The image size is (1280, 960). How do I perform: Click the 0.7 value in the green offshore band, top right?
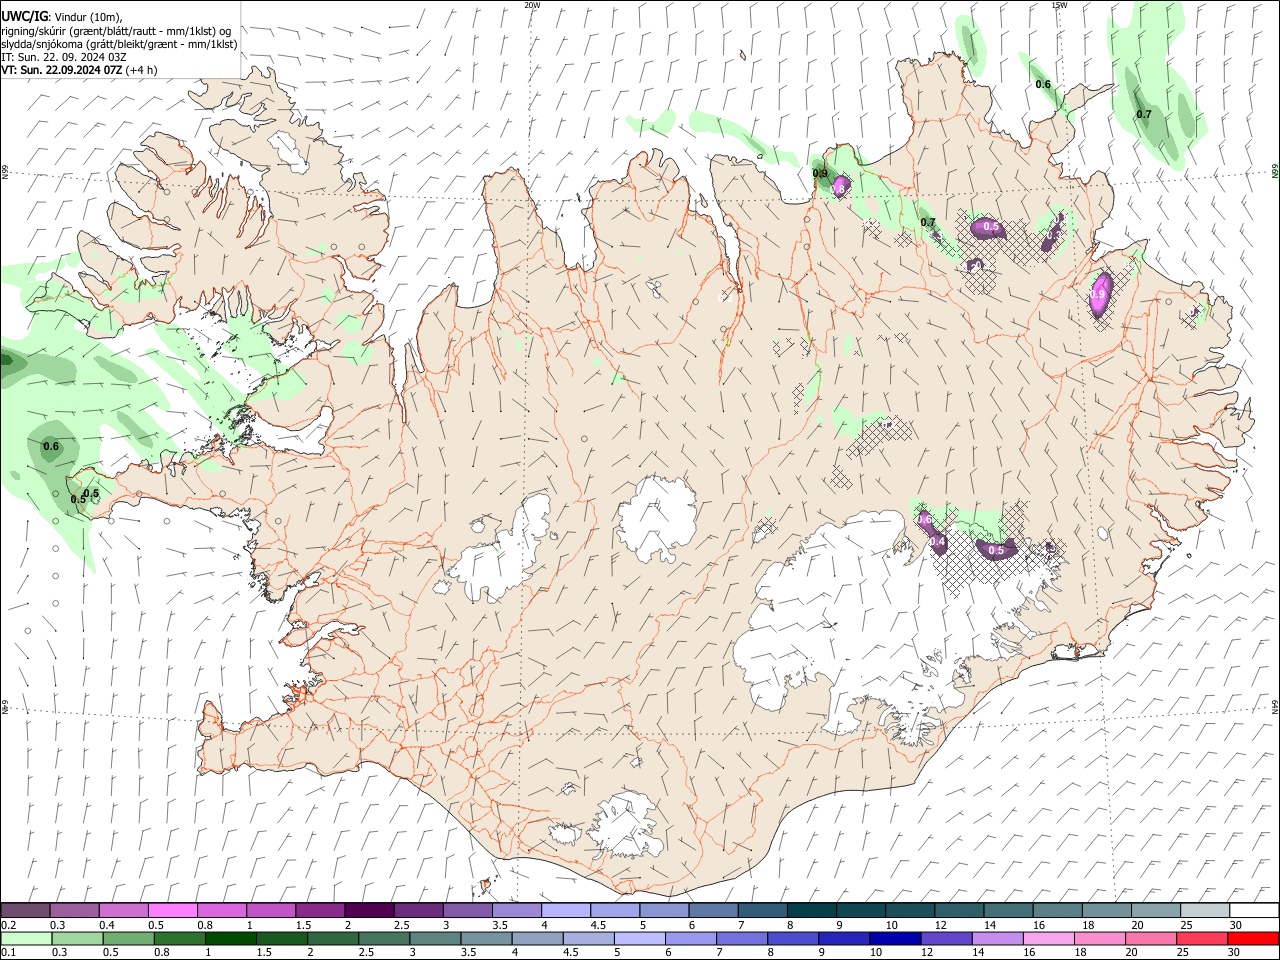[1144, 114]
